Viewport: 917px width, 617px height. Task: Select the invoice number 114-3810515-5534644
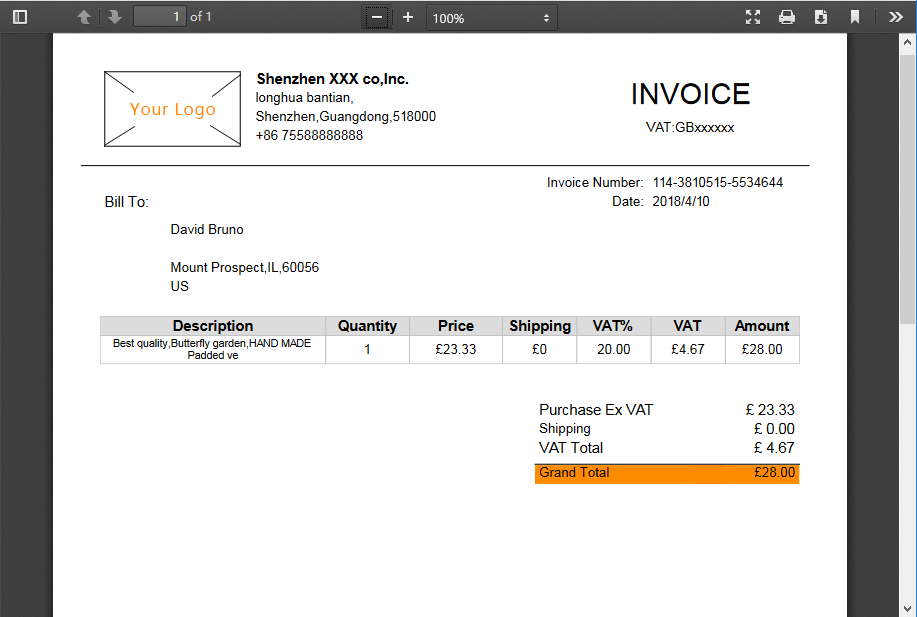point(717,183)
